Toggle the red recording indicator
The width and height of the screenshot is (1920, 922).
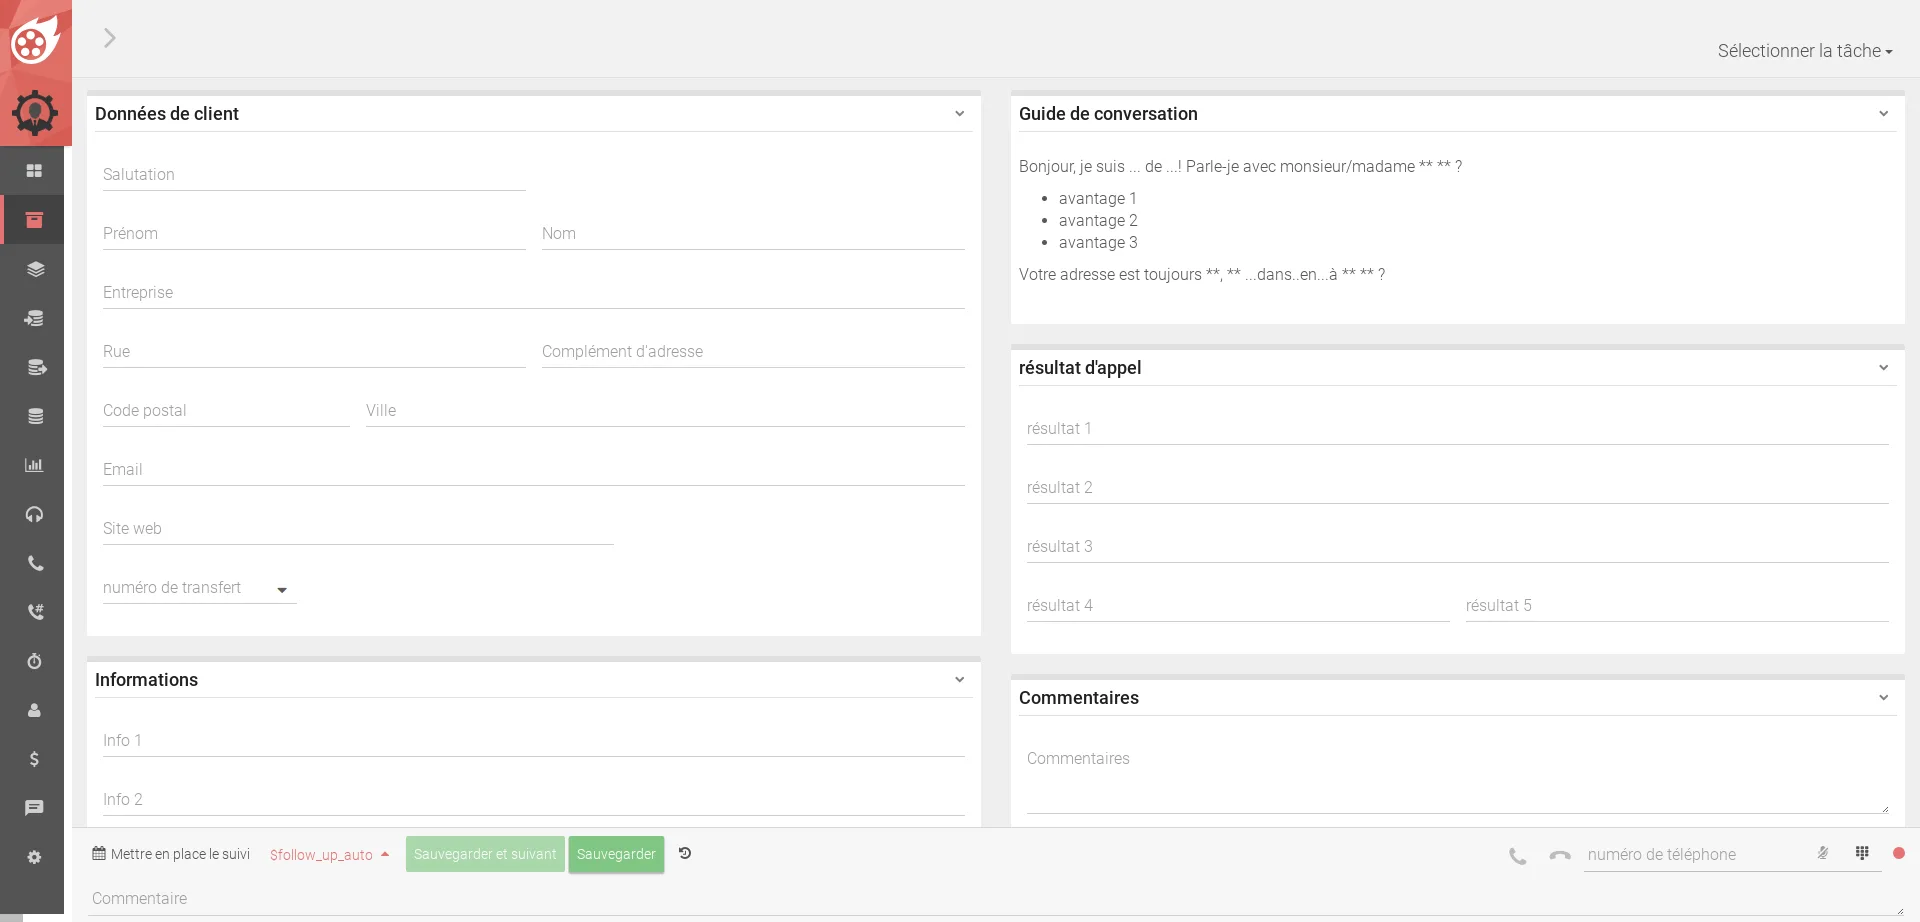coord(1899,853)
